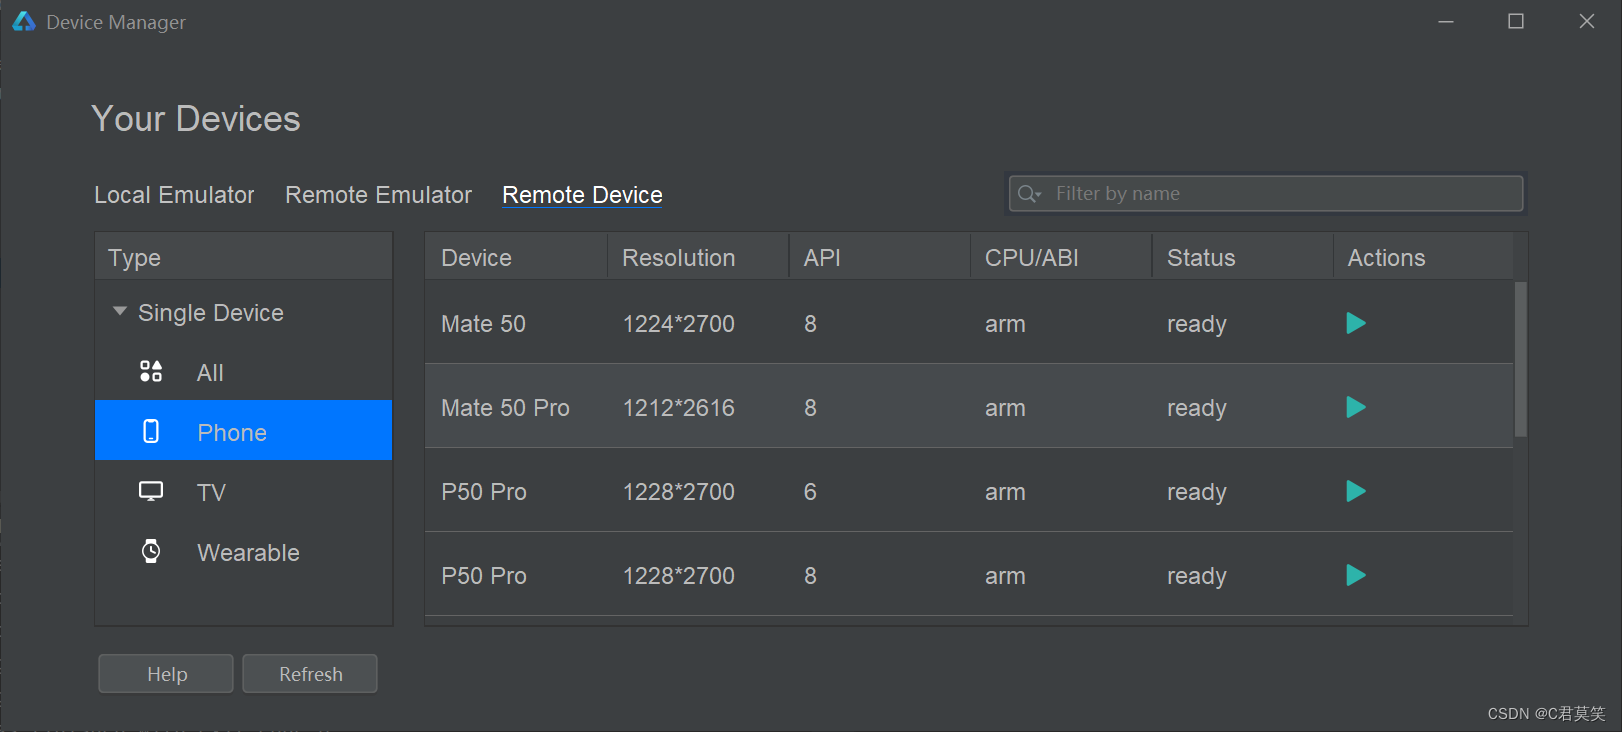Switch to Local Emulator tab
Image resolution: width=1622 pixels, height=732 pixels.
174,195
